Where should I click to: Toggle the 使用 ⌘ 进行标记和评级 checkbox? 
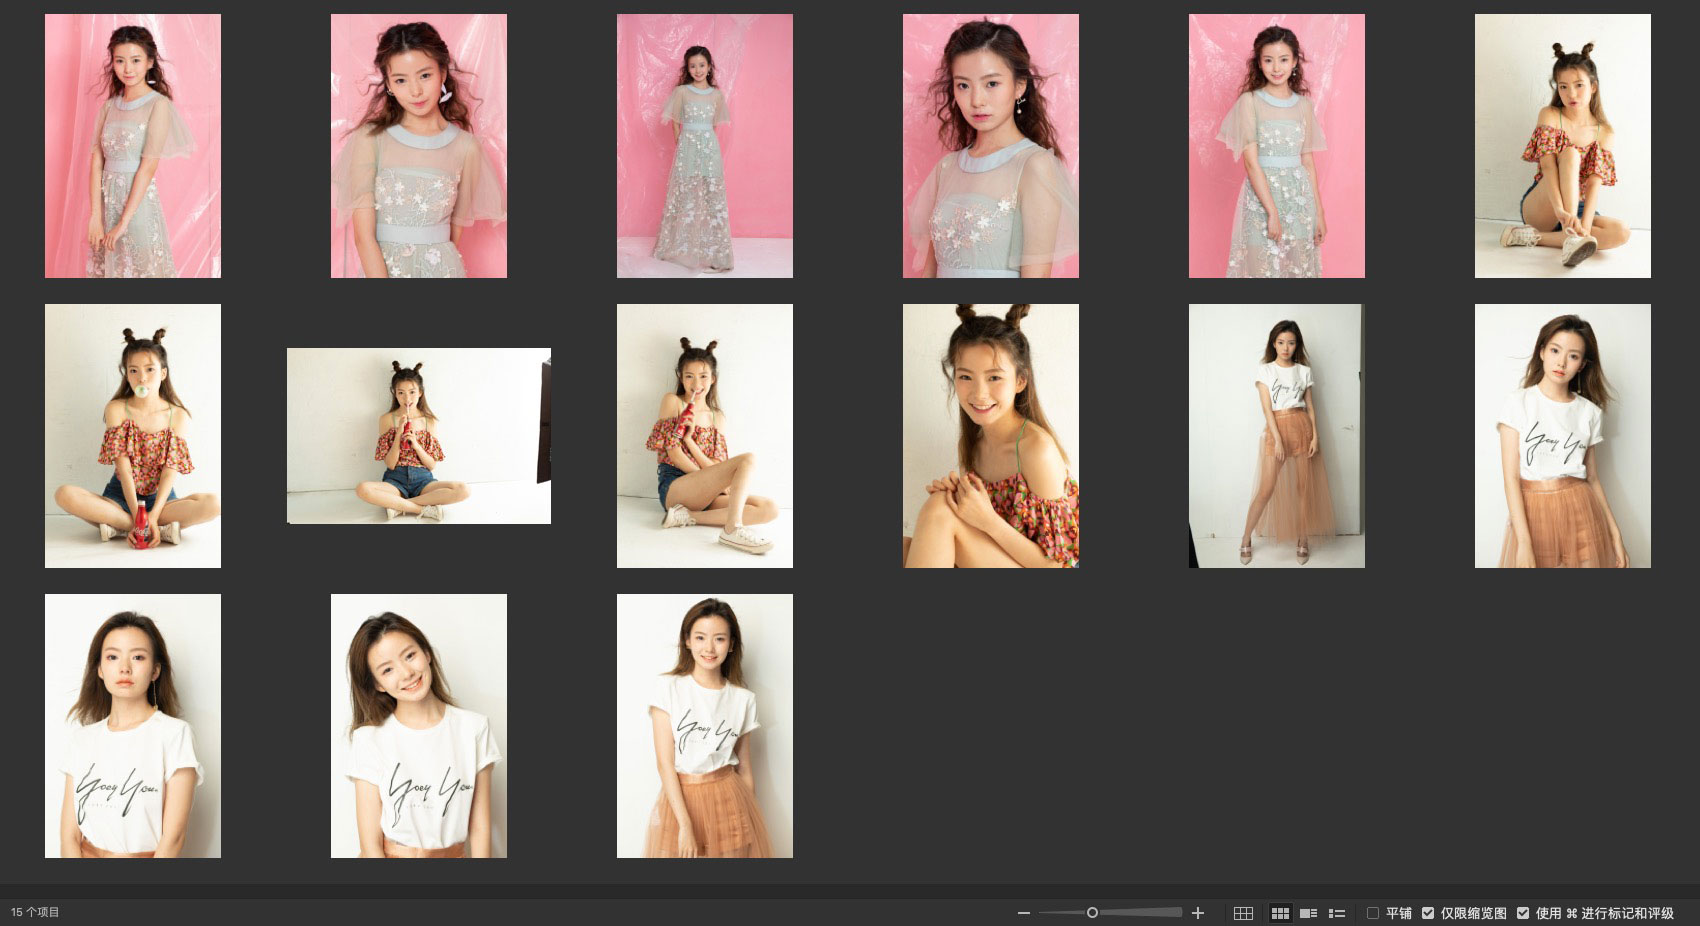click(1523, 913)
